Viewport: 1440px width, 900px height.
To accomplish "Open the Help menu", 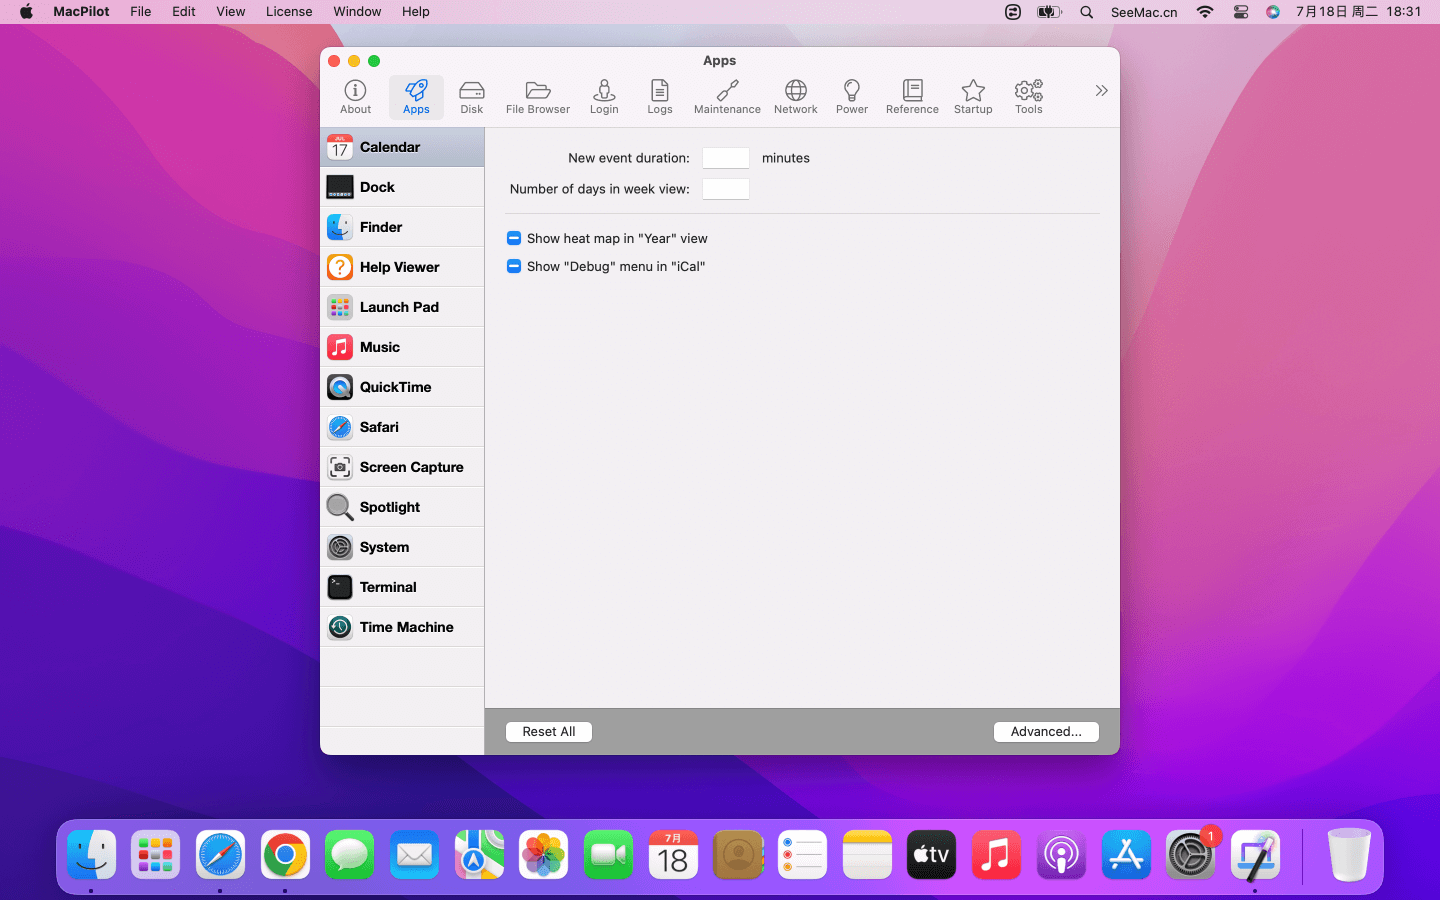I will pos(416,12).
